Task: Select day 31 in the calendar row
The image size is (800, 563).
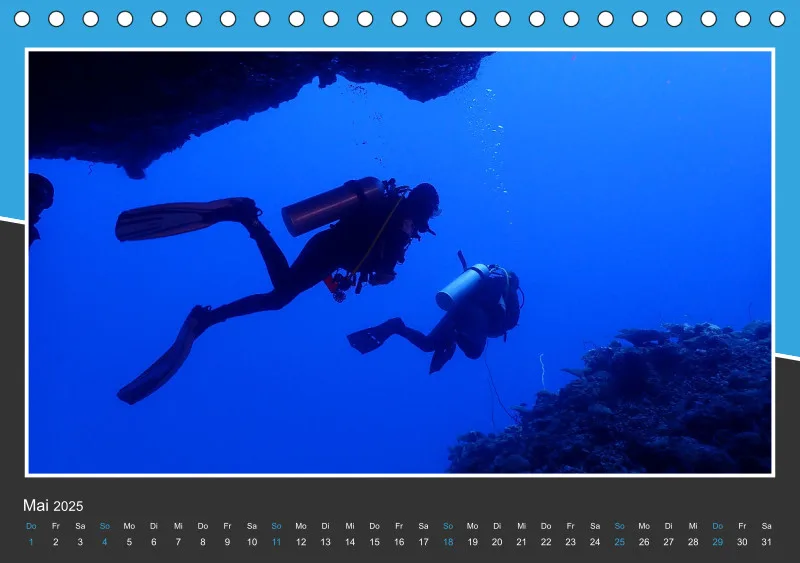Action: 766,542
